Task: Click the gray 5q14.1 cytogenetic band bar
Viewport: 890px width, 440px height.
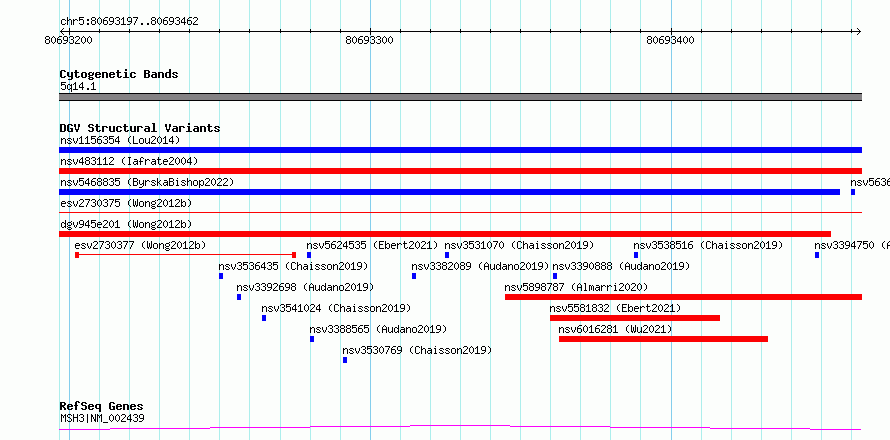Action: pyautogui.click(x=460, y=97)
